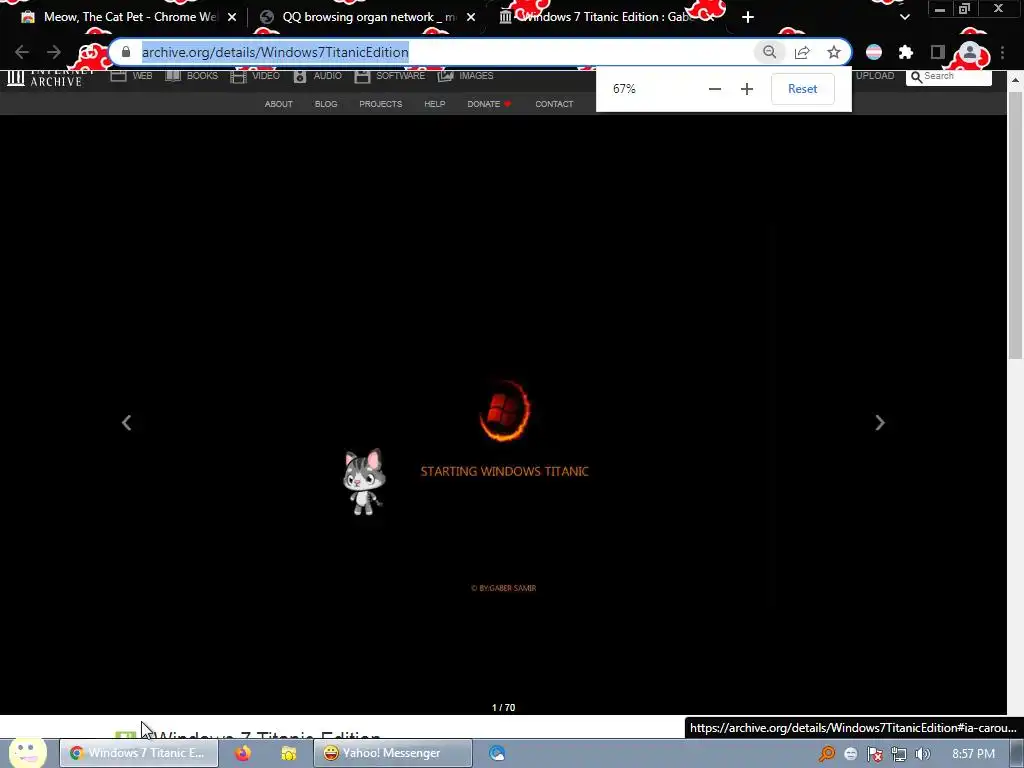This screenshot has height=768, width=1024.
Task: Open the Extensions puzzle piece menu
Action: [x=906, y=52]
